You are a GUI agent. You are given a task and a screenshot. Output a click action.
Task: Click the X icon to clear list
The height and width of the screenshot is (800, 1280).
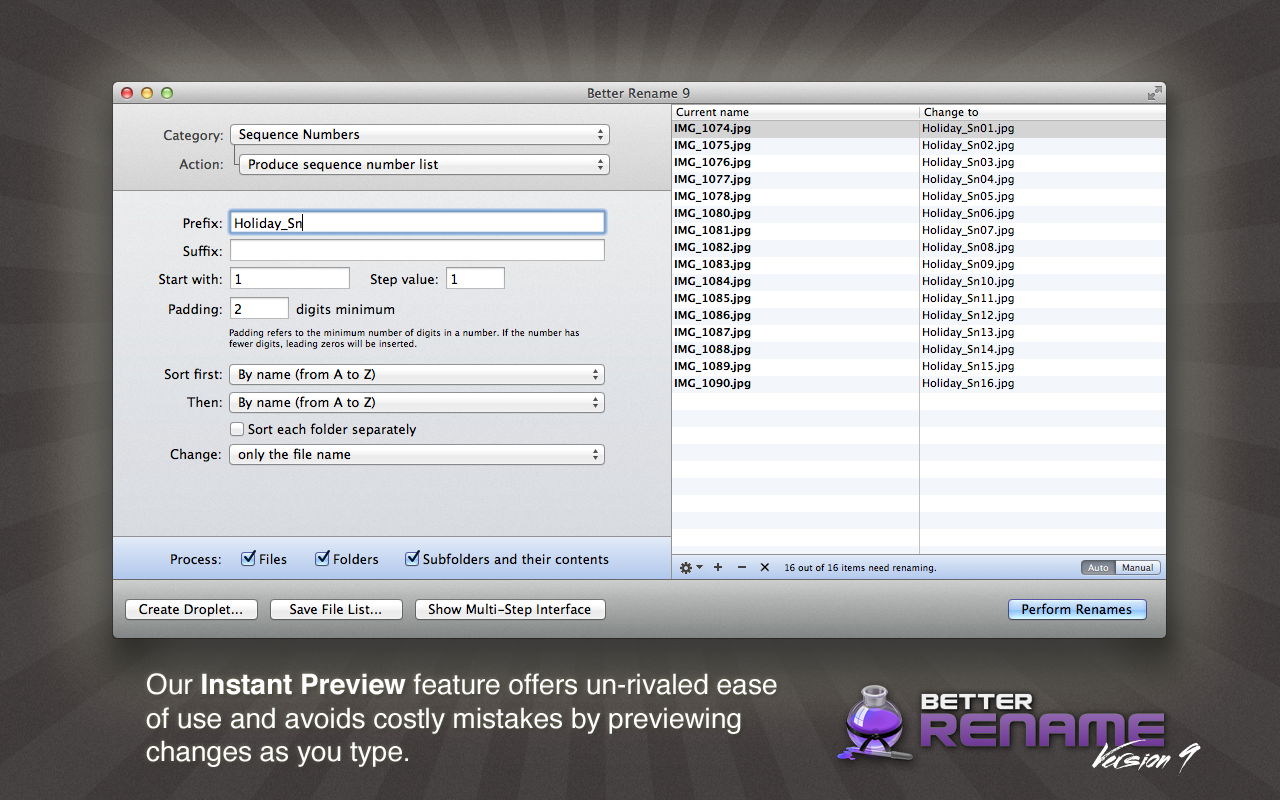pos(765,567)
